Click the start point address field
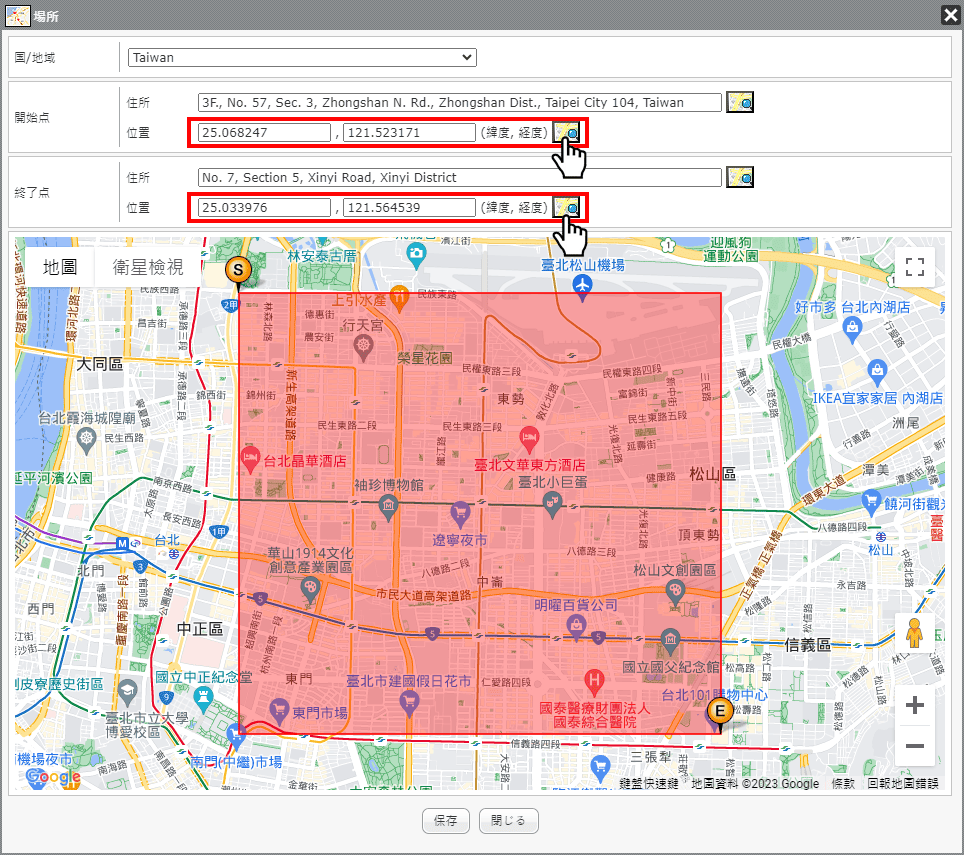Viewport: 964px width, 855px height. [459, 103]
